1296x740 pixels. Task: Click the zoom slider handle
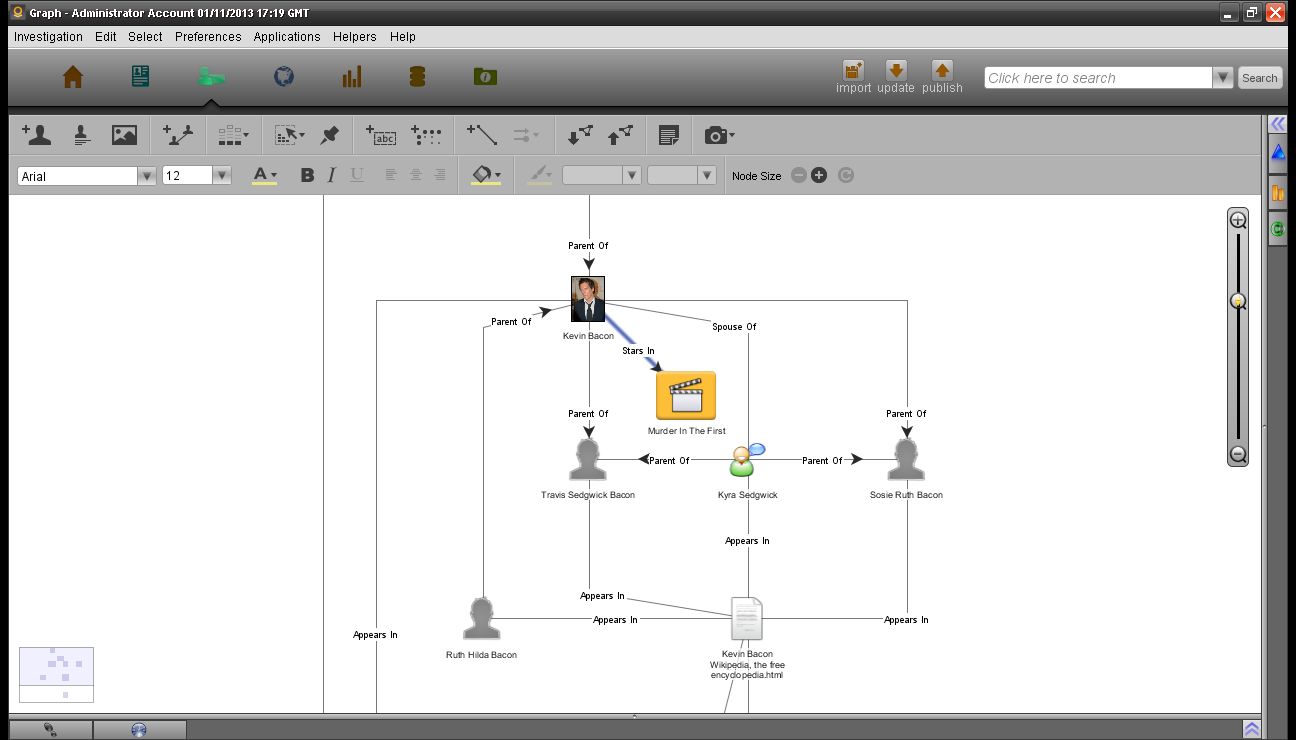pos(1238,301)
